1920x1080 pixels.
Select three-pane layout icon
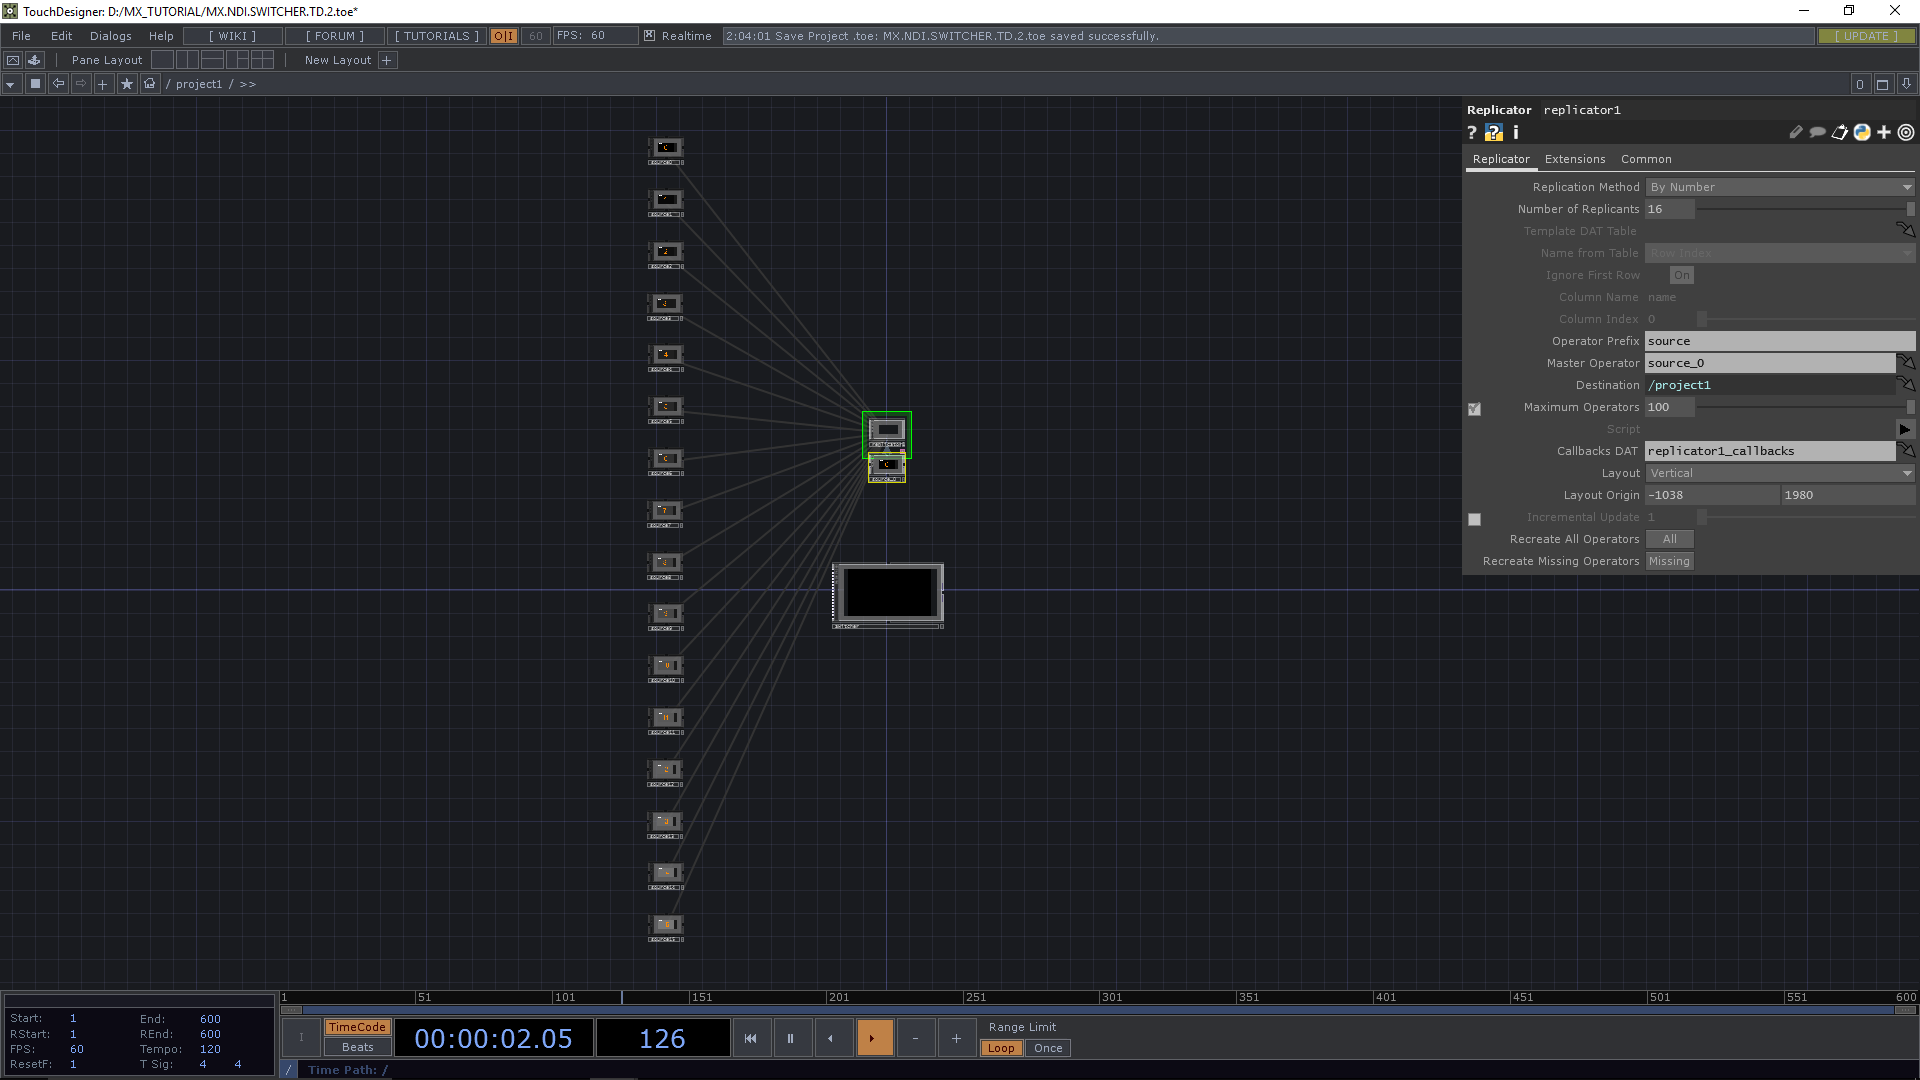click(237, 60)
